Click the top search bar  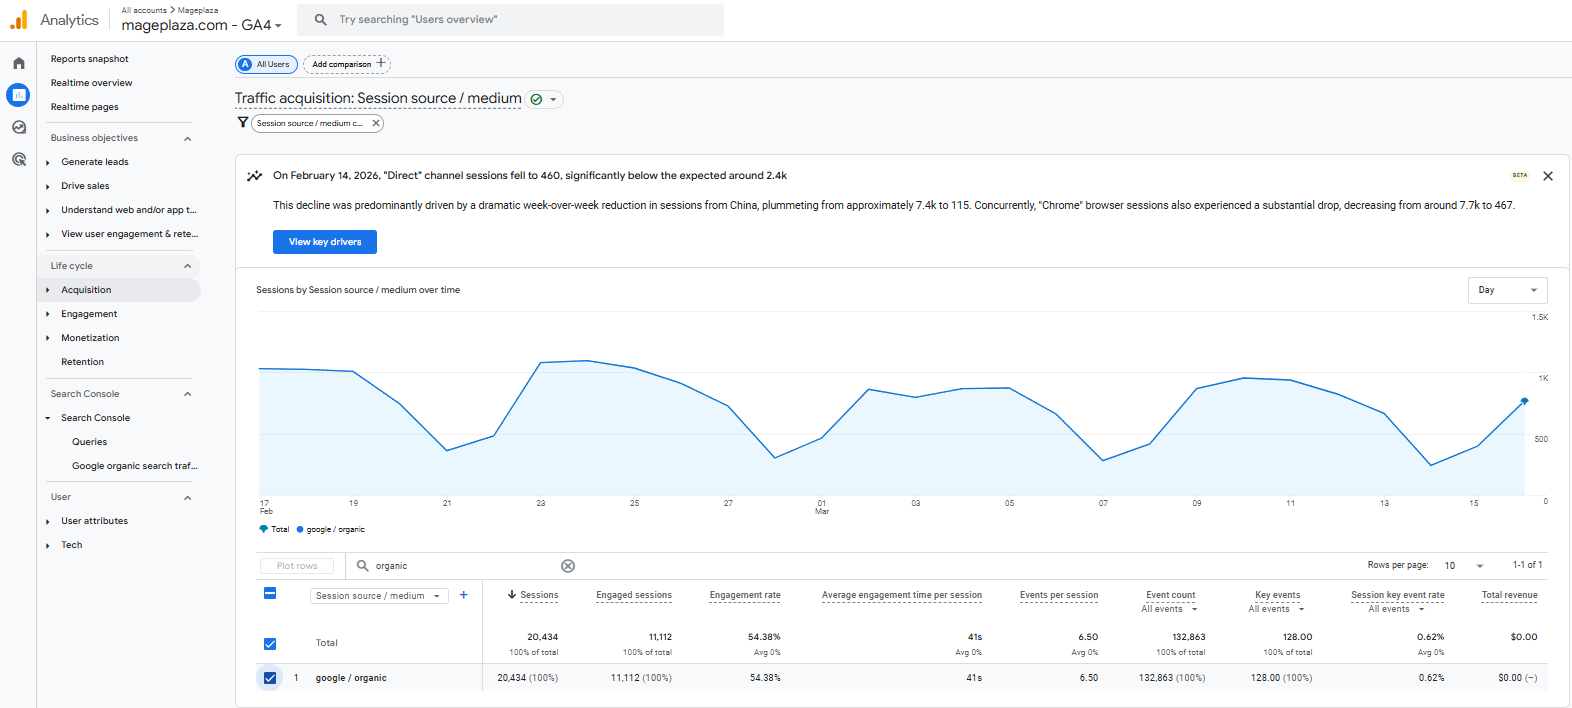point(510,20)
